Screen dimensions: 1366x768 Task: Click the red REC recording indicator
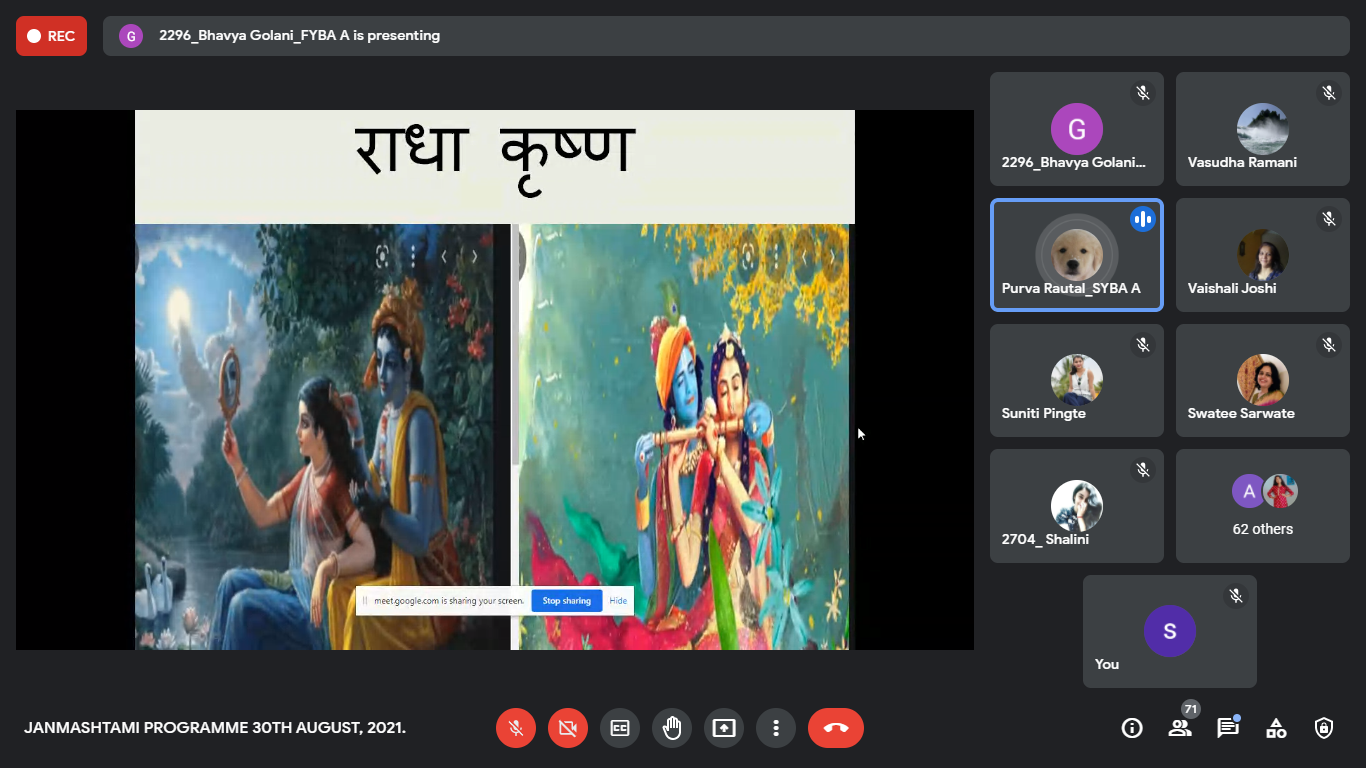[x=51, y=36]
